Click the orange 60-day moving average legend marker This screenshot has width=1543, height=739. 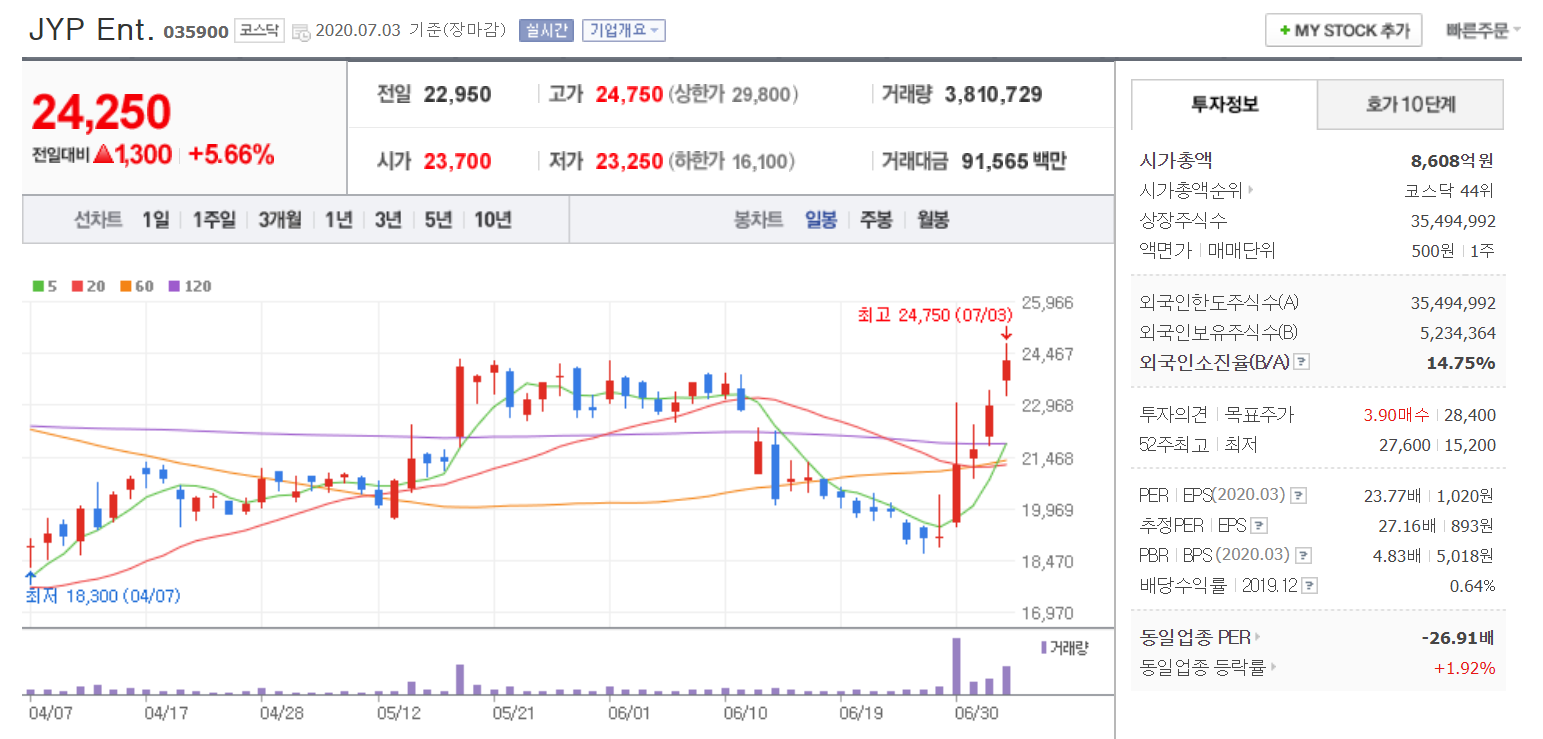pos(126,286)
